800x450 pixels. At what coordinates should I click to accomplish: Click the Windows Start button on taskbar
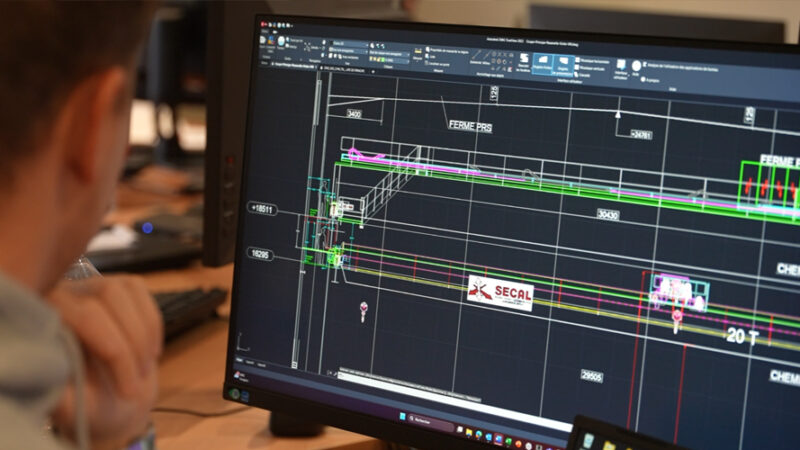402,416
